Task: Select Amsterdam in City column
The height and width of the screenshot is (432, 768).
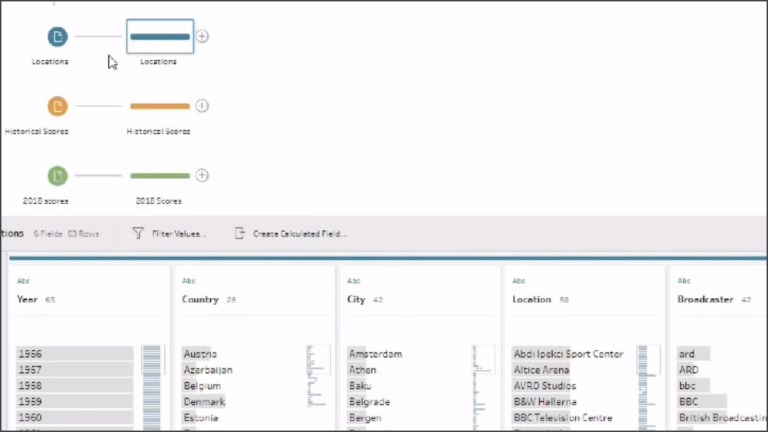Action: click(375, 354)
